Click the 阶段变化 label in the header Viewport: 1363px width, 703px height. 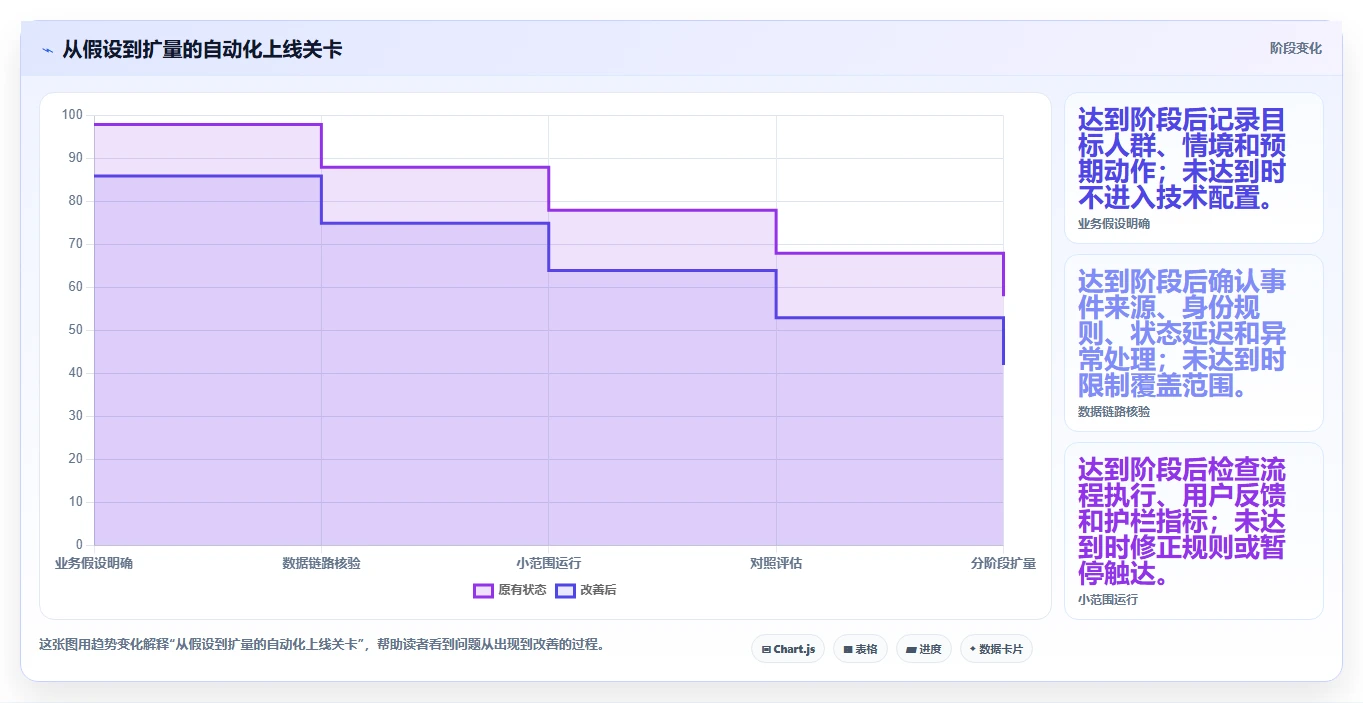(1295, 48)
